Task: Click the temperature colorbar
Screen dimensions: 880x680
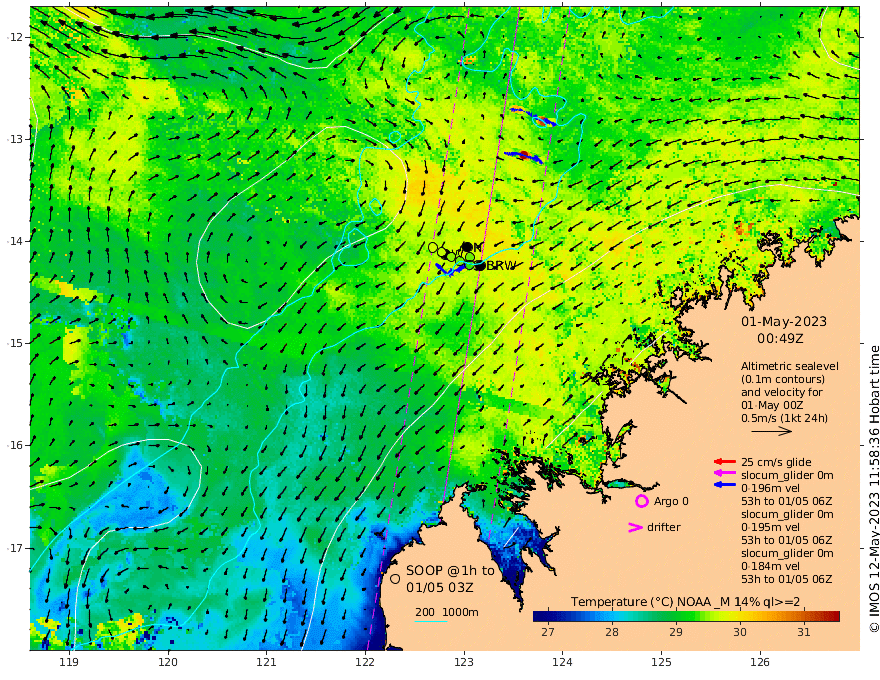Action: (x=686, y=617)
